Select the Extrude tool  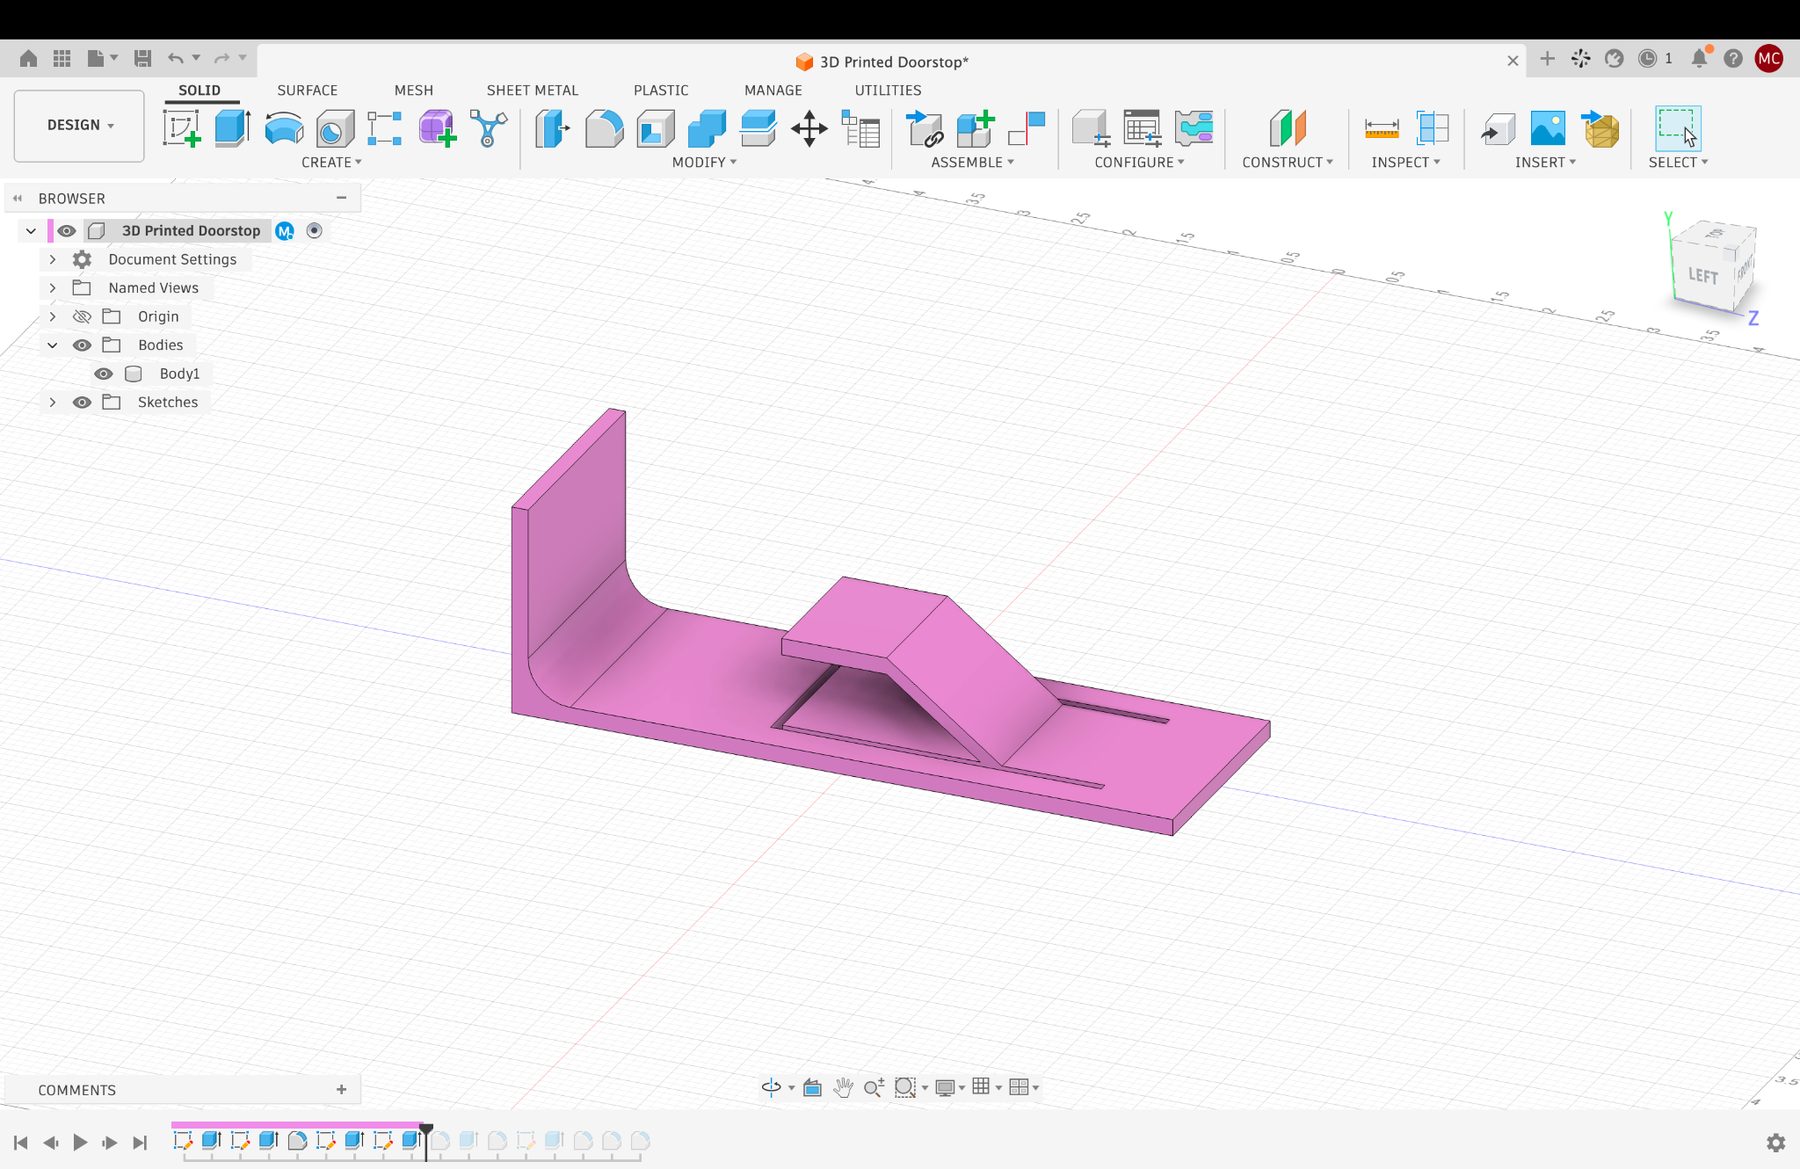click(x=232, y=129)
